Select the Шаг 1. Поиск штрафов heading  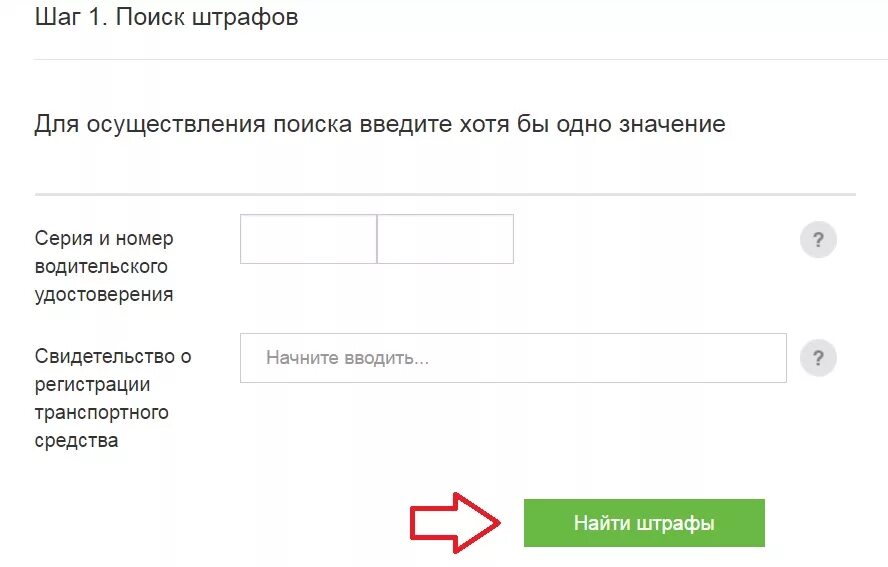click(x=166, y=17)
